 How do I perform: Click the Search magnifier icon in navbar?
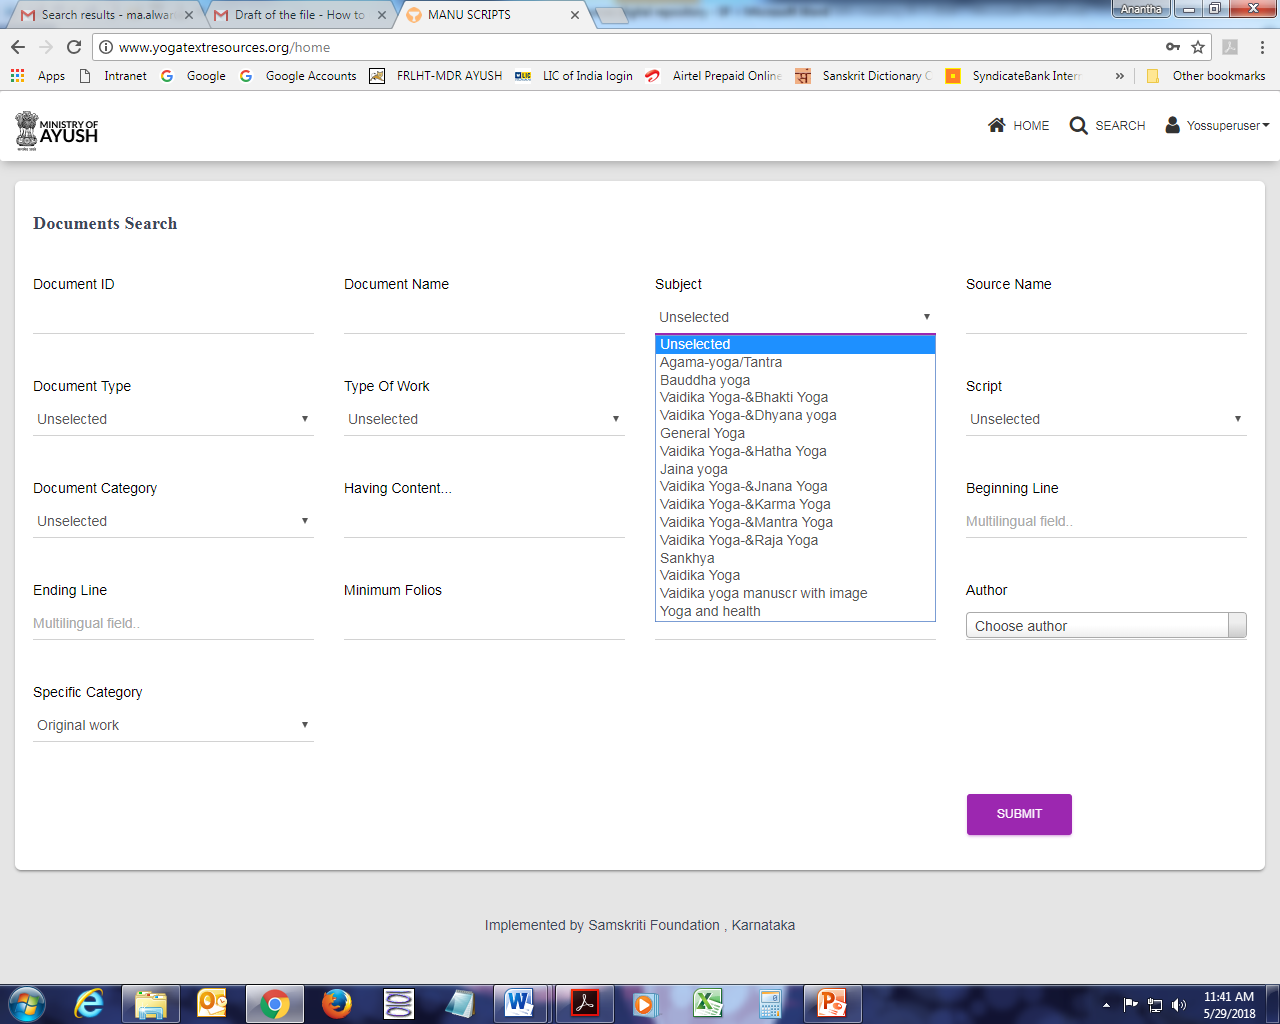1078,125
